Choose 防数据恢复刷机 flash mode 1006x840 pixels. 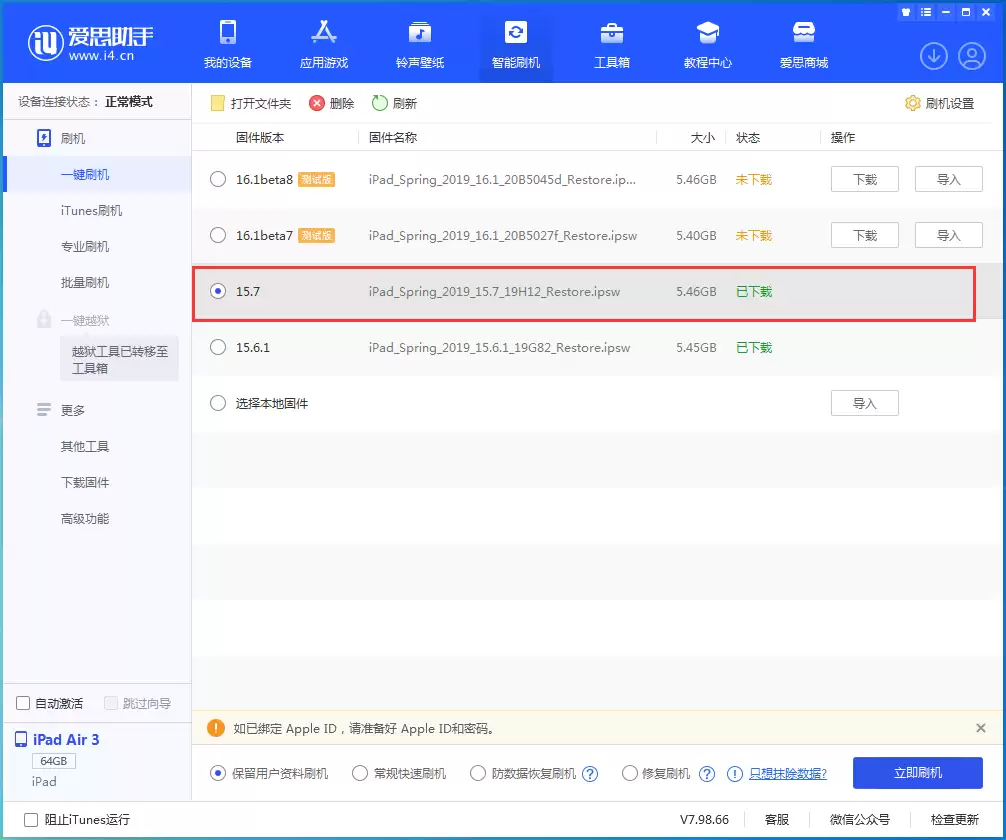[478, 773]
